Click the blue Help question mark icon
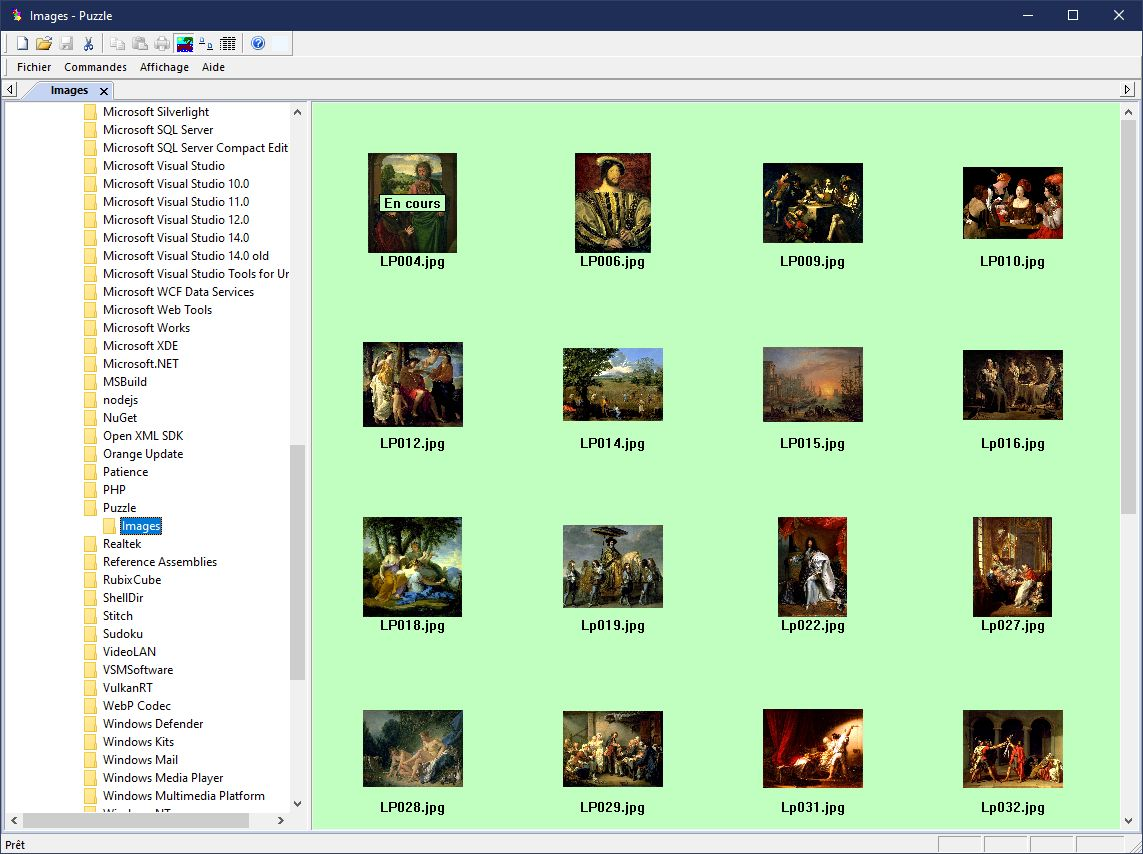Screen dimensions: 1143x854 [x=258, y=43]
